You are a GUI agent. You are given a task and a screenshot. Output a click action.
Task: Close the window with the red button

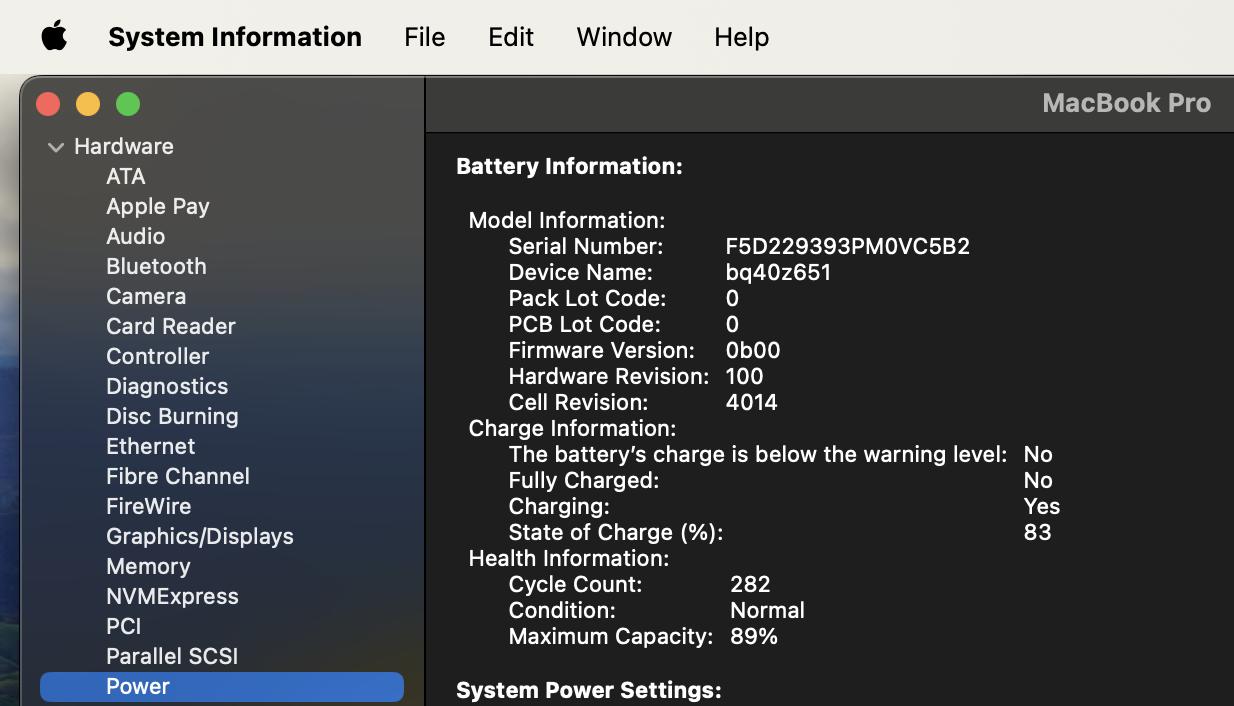click(48, 104)
